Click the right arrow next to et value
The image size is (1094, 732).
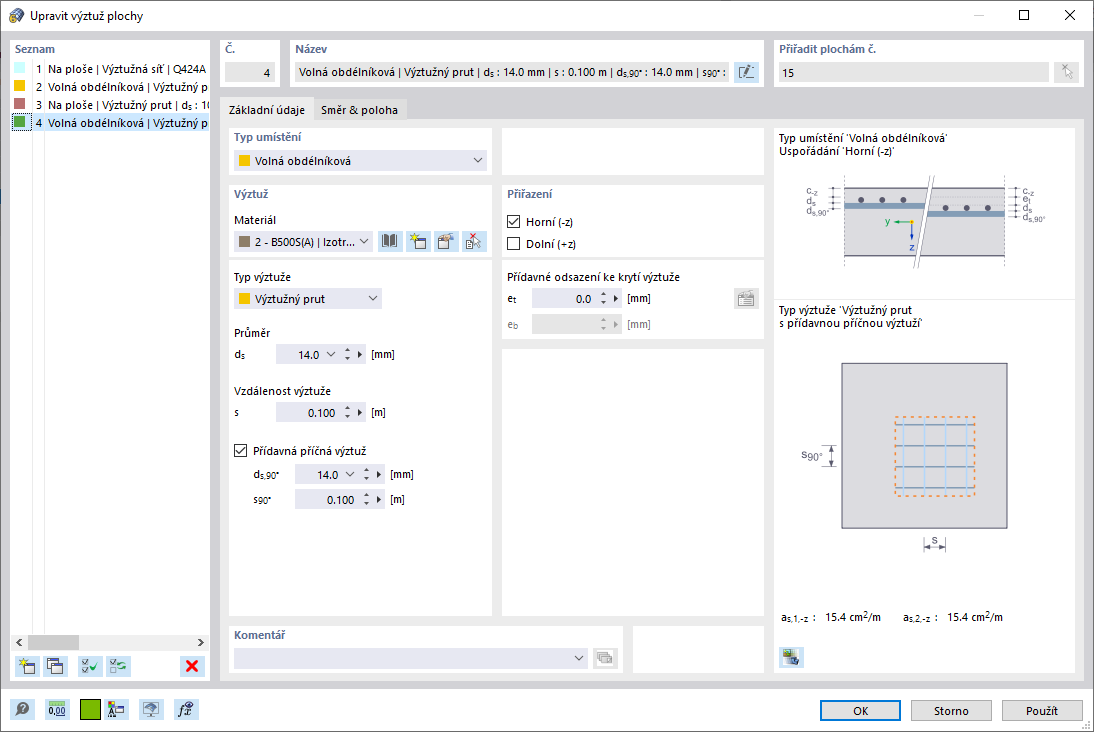pos(616,299)
